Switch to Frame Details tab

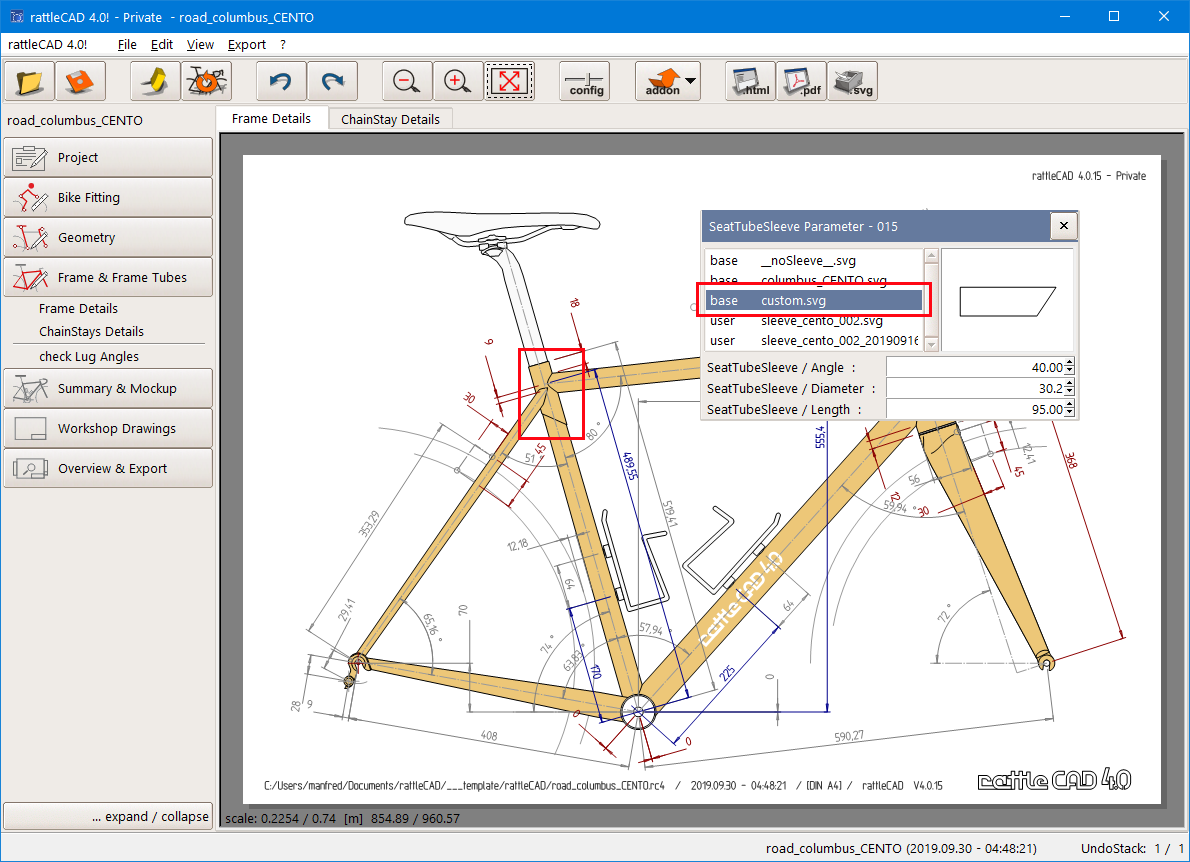pos(272,118)
